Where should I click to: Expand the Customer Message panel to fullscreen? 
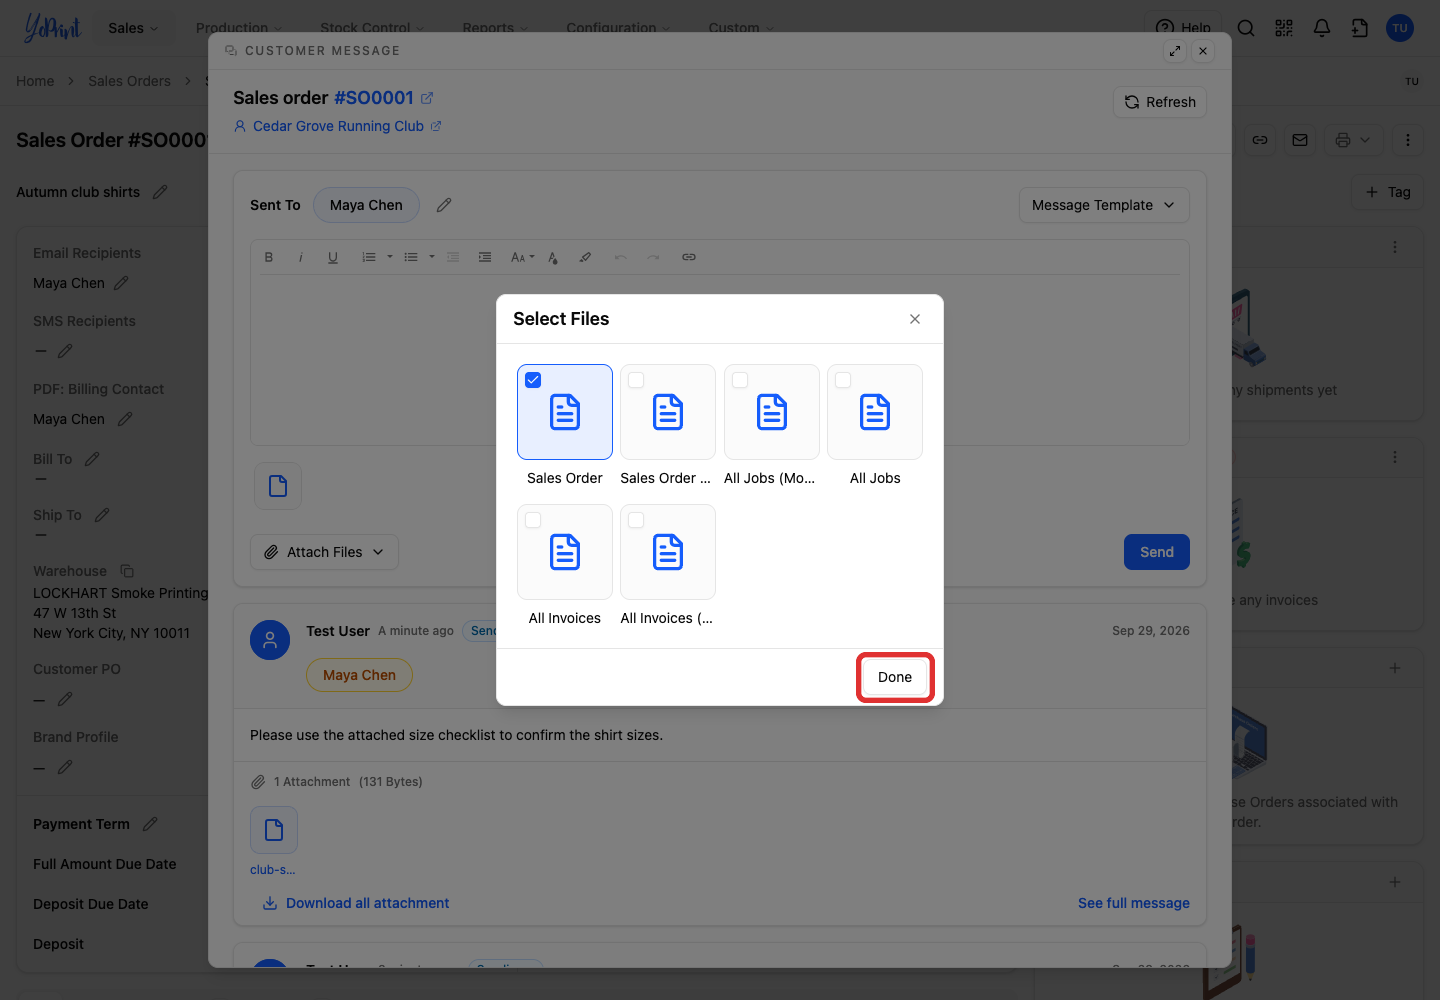pos(1175,51)
